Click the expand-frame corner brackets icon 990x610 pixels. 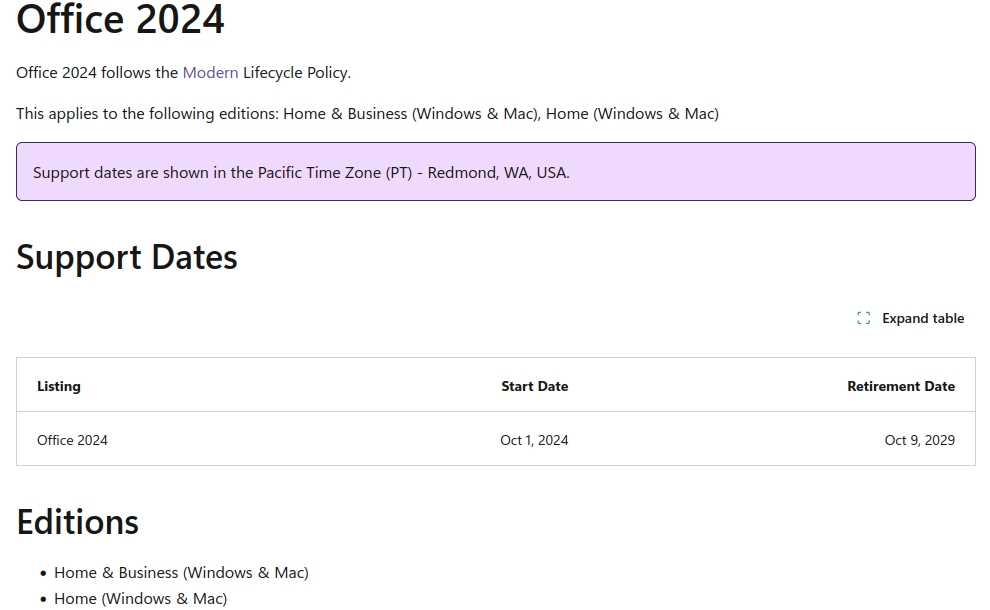click(864, 318)
